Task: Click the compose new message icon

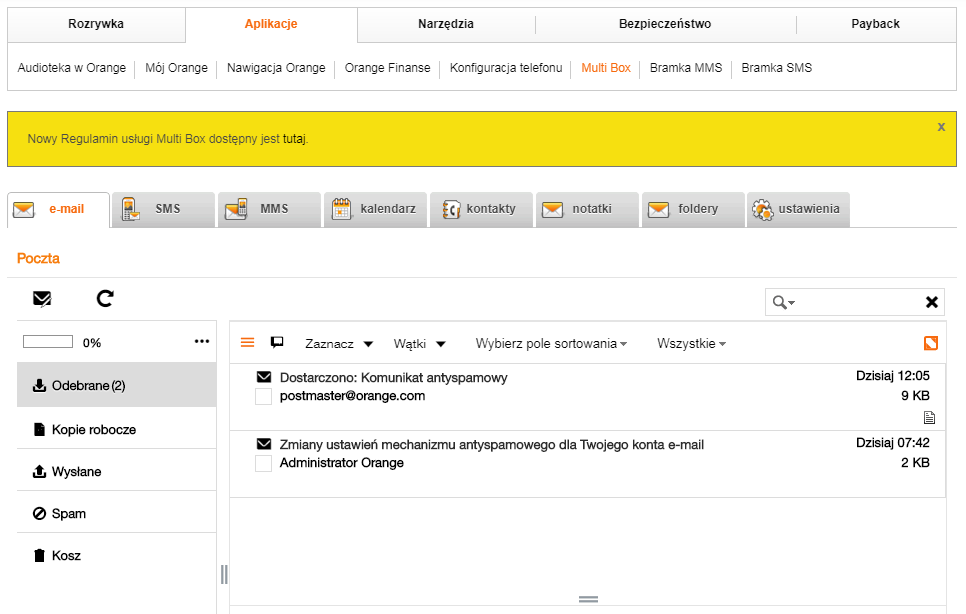Action: pyautogui.click(x=42, y=298)
